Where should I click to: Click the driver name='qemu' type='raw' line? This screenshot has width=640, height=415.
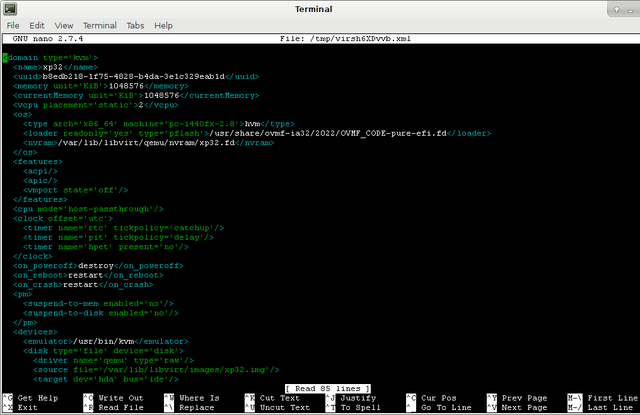pyautogui.click(x=113, y=360)
